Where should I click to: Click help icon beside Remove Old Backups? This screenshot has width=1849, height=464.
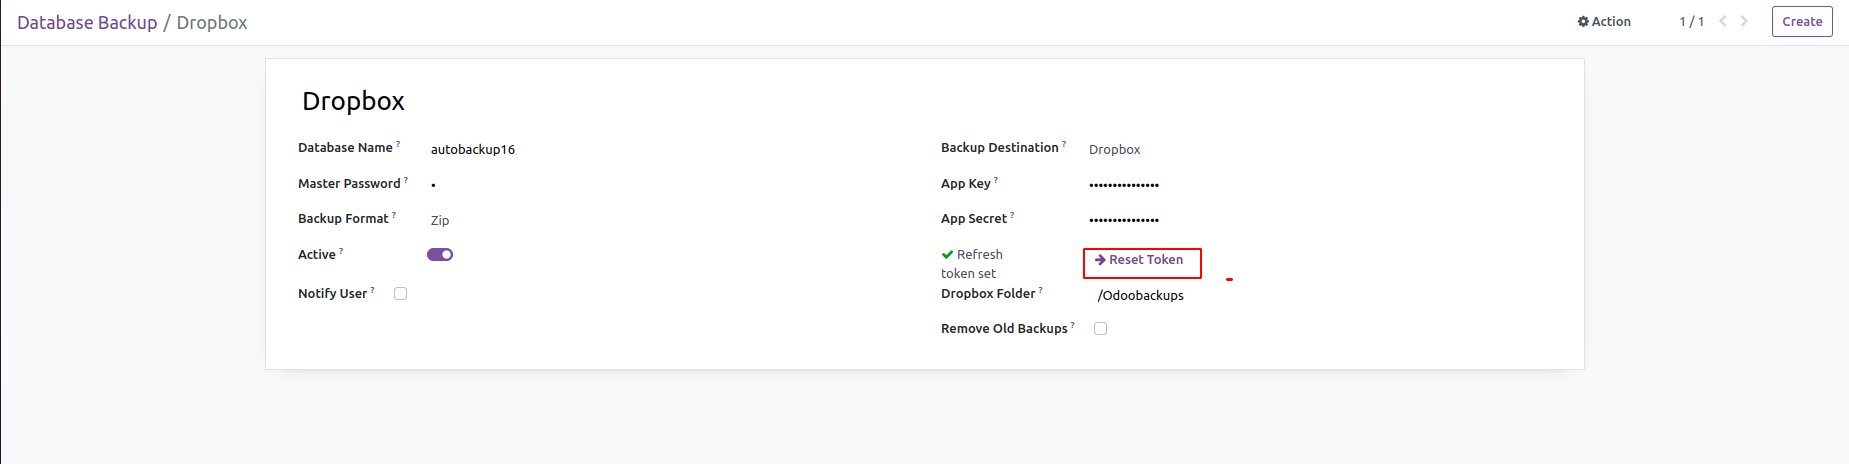(x=1073, y=325)
